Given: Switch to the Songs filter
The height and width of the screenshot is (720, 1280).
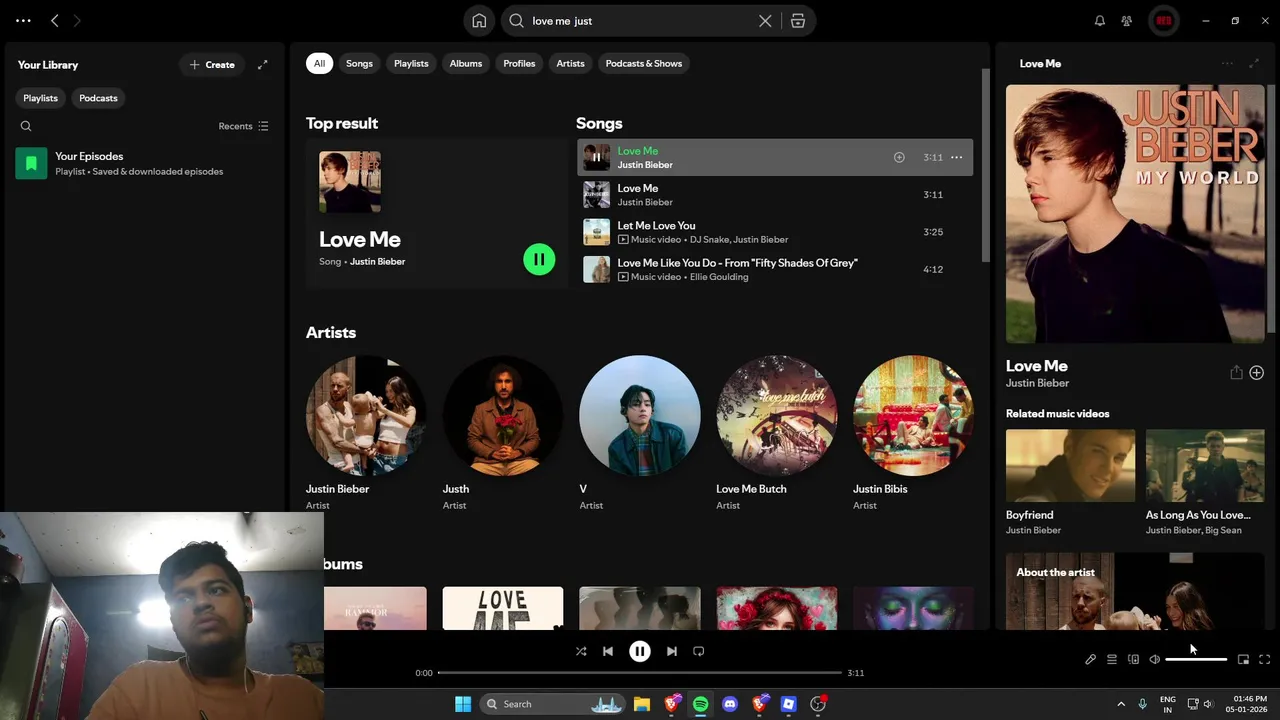Looking at the screenshot, I should 359,63.
